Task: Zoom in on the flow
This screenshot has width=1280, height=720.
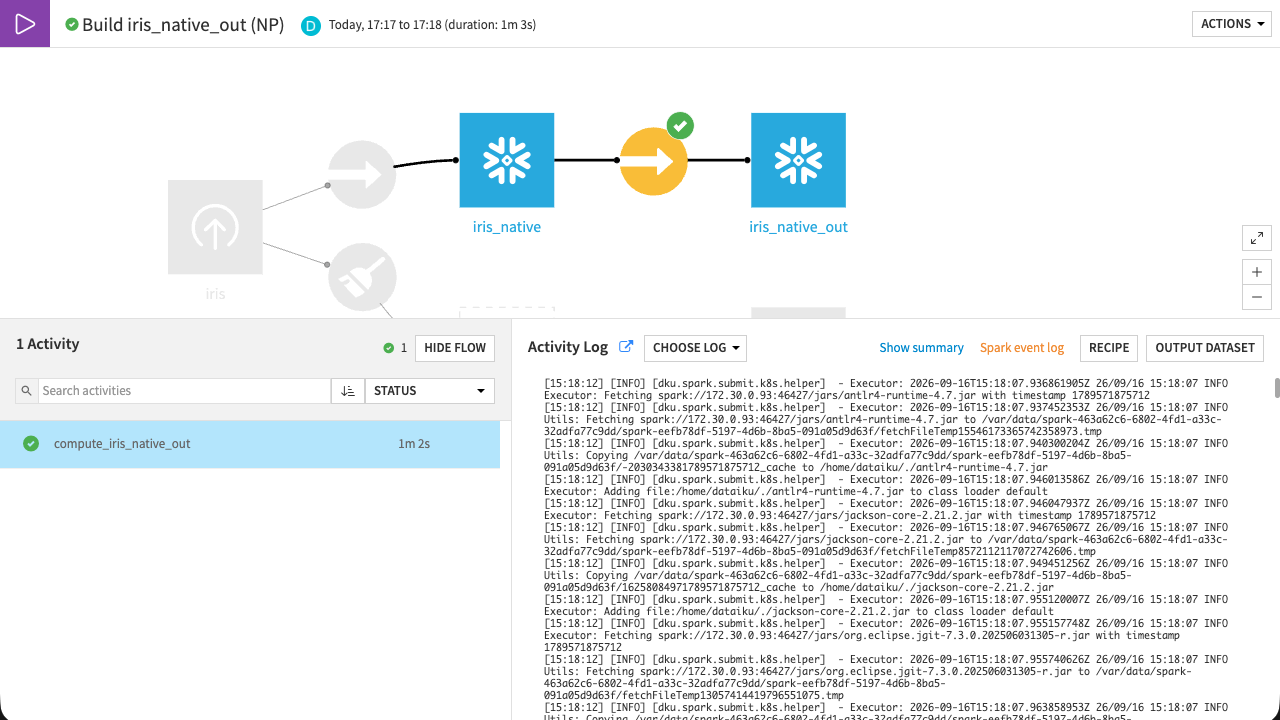Action: [1257, 272]
